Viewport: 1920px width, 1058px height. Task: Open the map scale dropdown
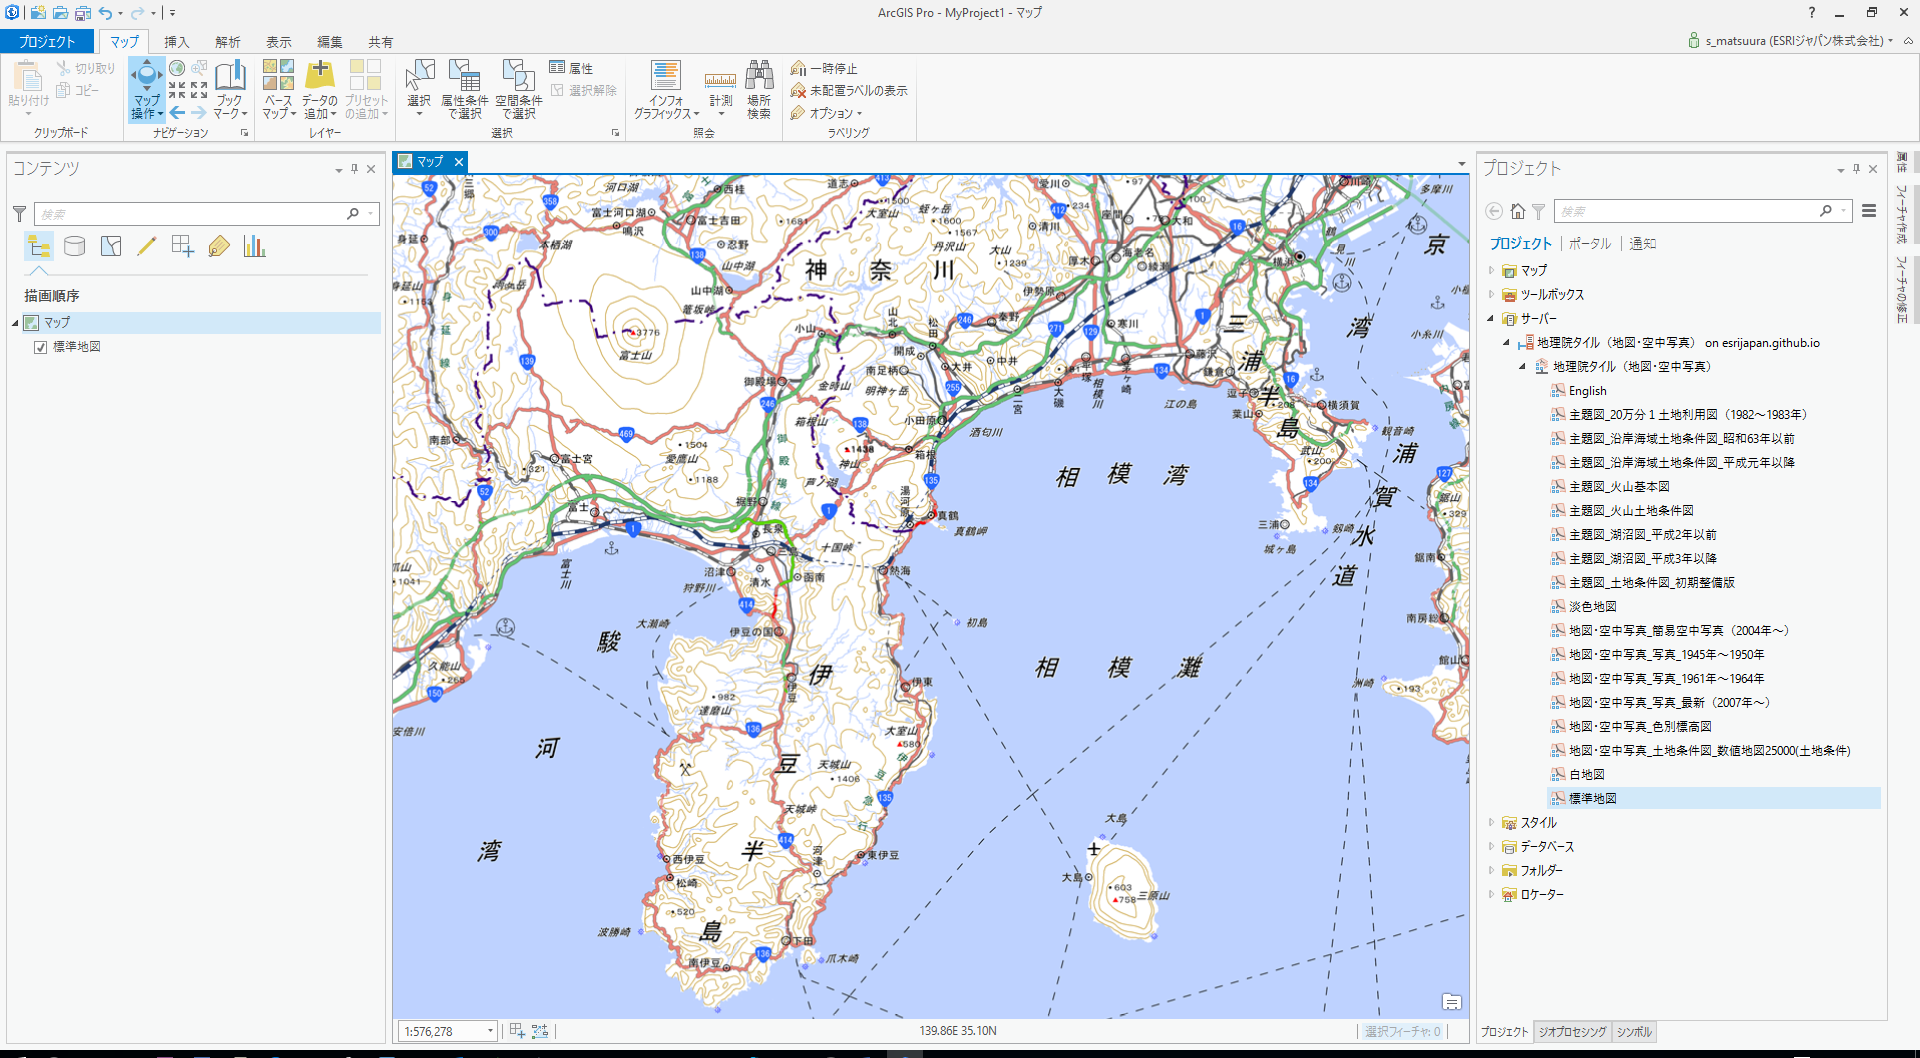click(x=490, y=1031)
